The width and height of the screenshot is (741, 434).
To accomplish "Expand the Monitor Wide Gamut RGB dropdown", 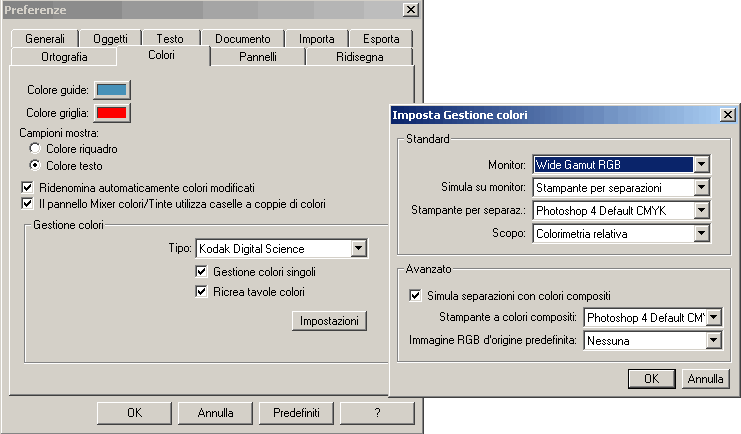I will point(702,164).
